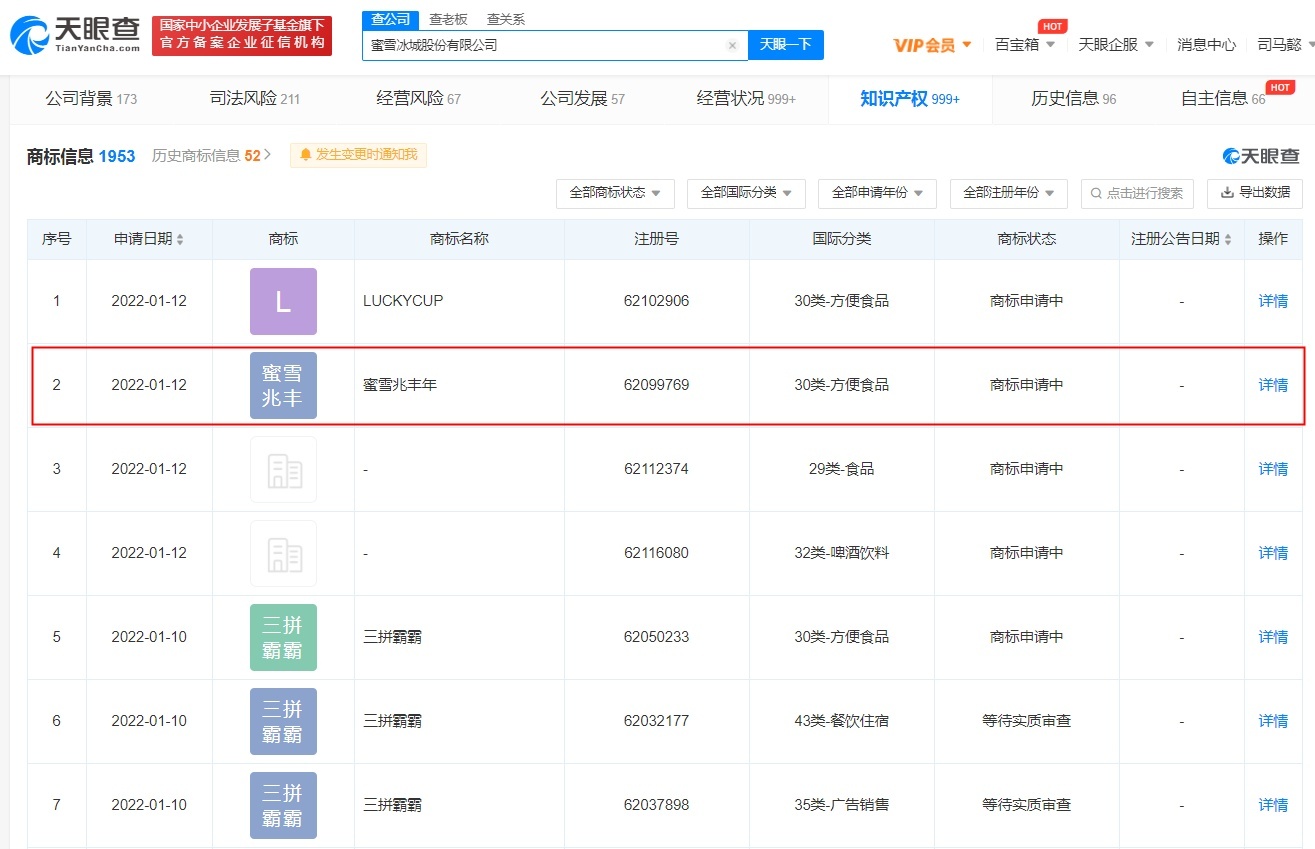Click the placeholder trademark image for 62116080
Screen dimensions: 1315x849
[283, 553]
